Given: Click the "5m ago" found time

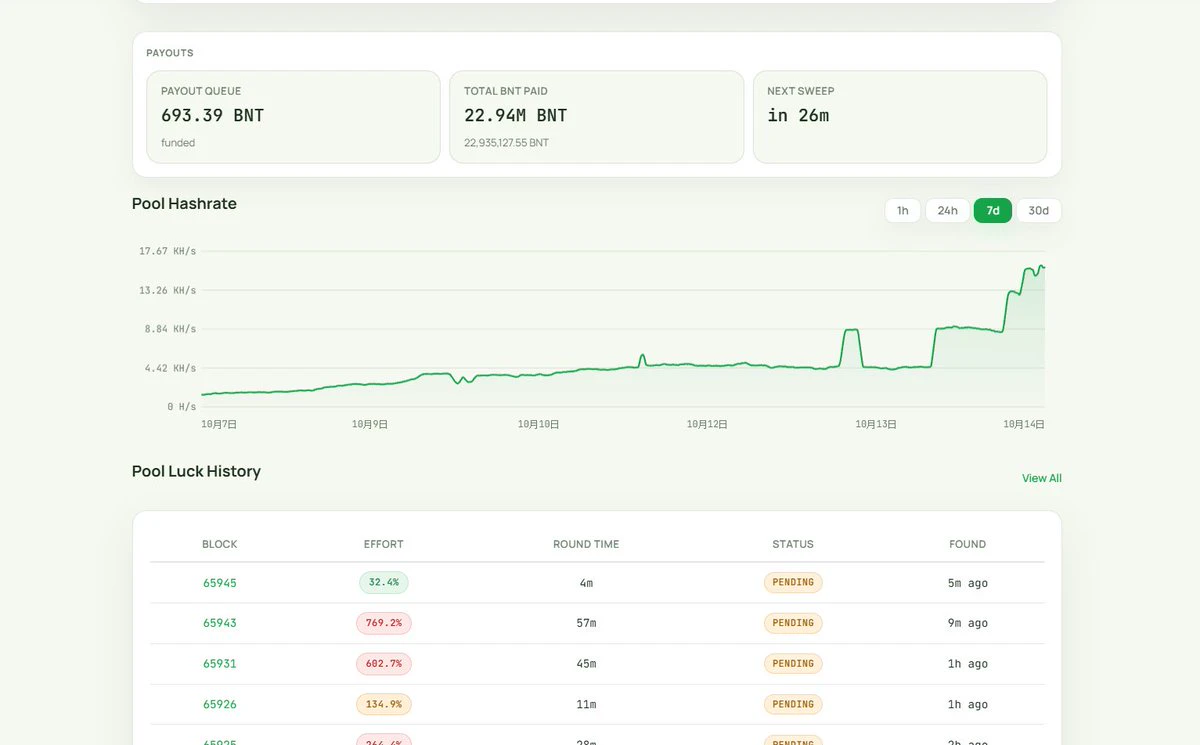Looking at the screenshot, I should (968, 583).
